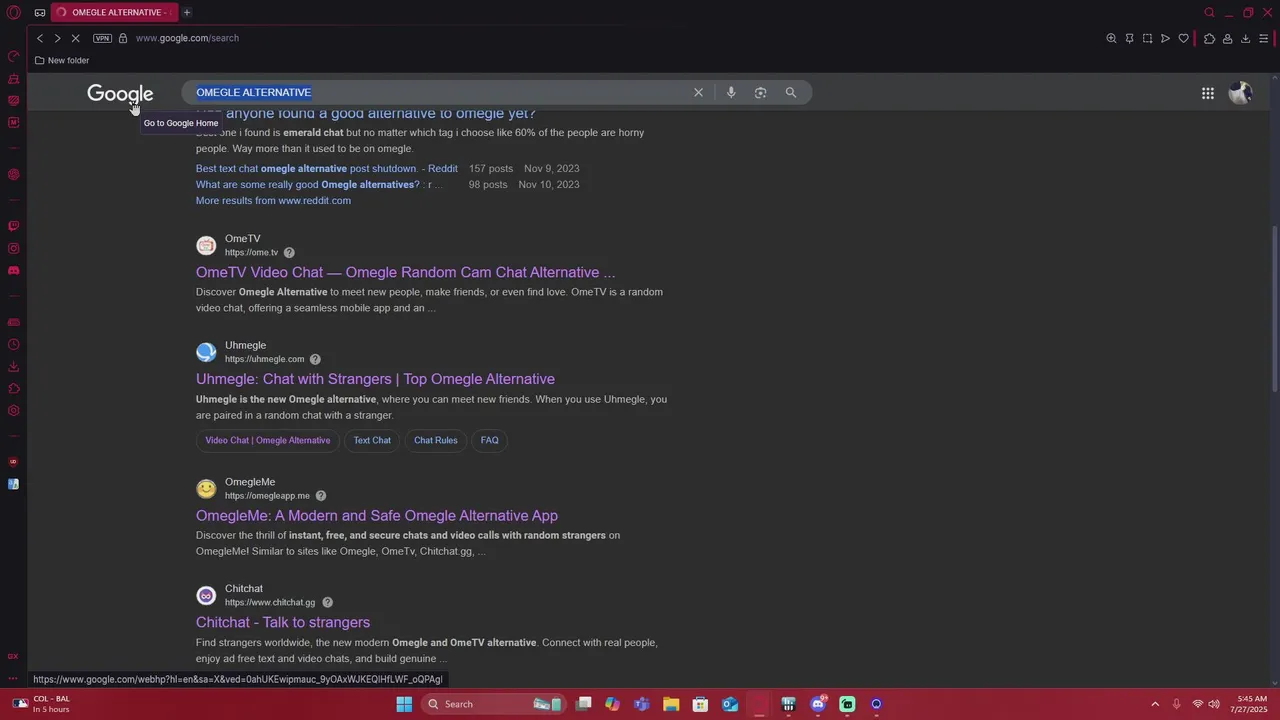Screen dimensions: 1280x720
Task: Open OmeTV Video Chat result link
Action: click(405, 272)
